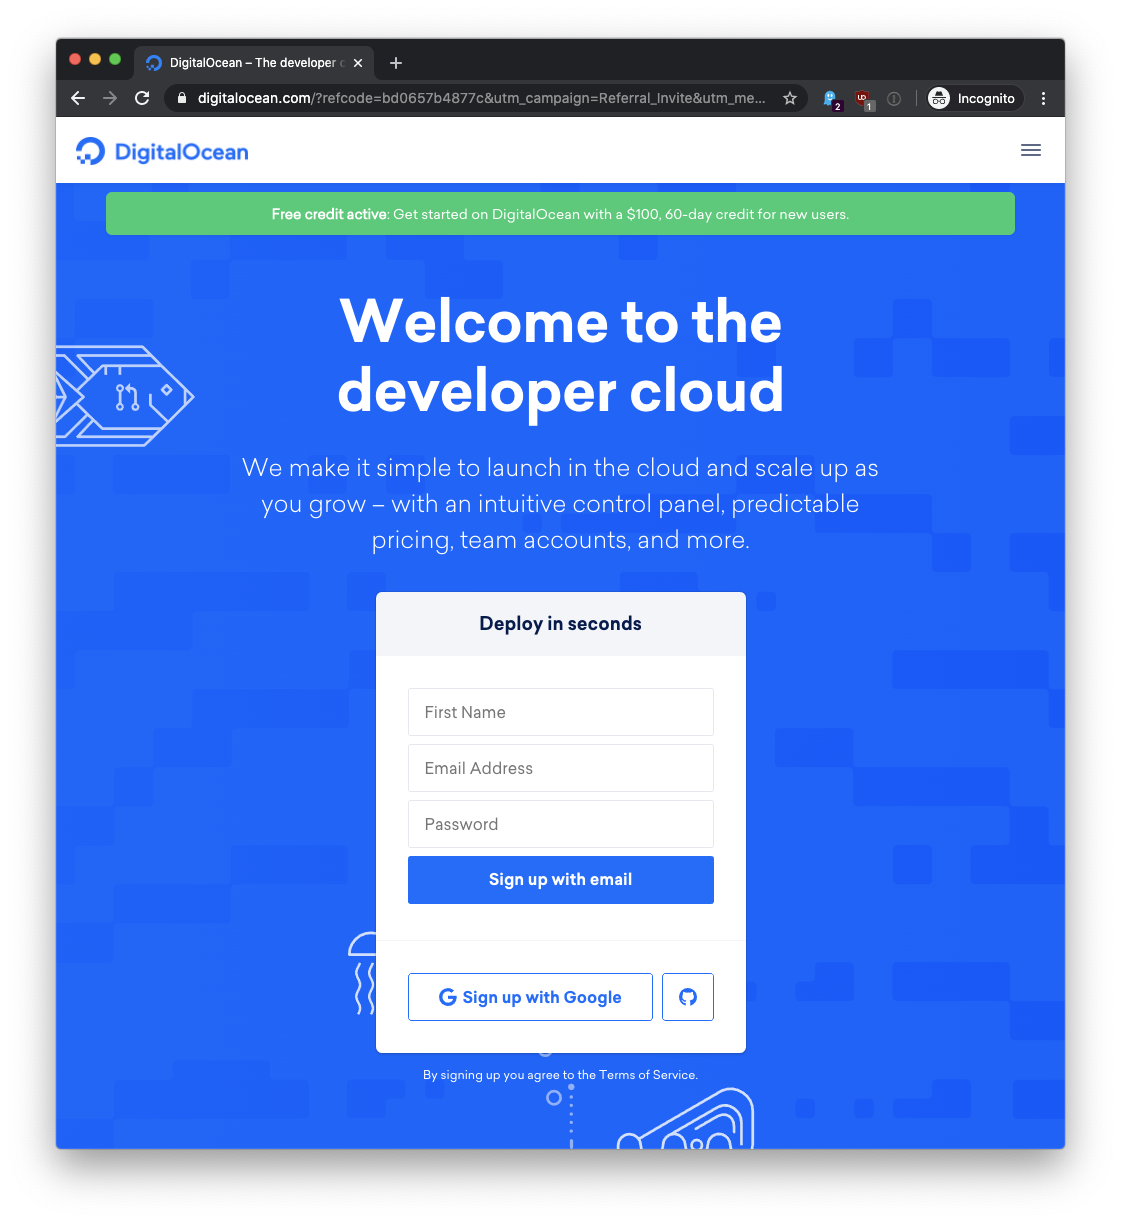Click the GitHub sign-up icon button
This screenshot has width=1121, height=1223.
pyautogui.click(x=688, y=997)
